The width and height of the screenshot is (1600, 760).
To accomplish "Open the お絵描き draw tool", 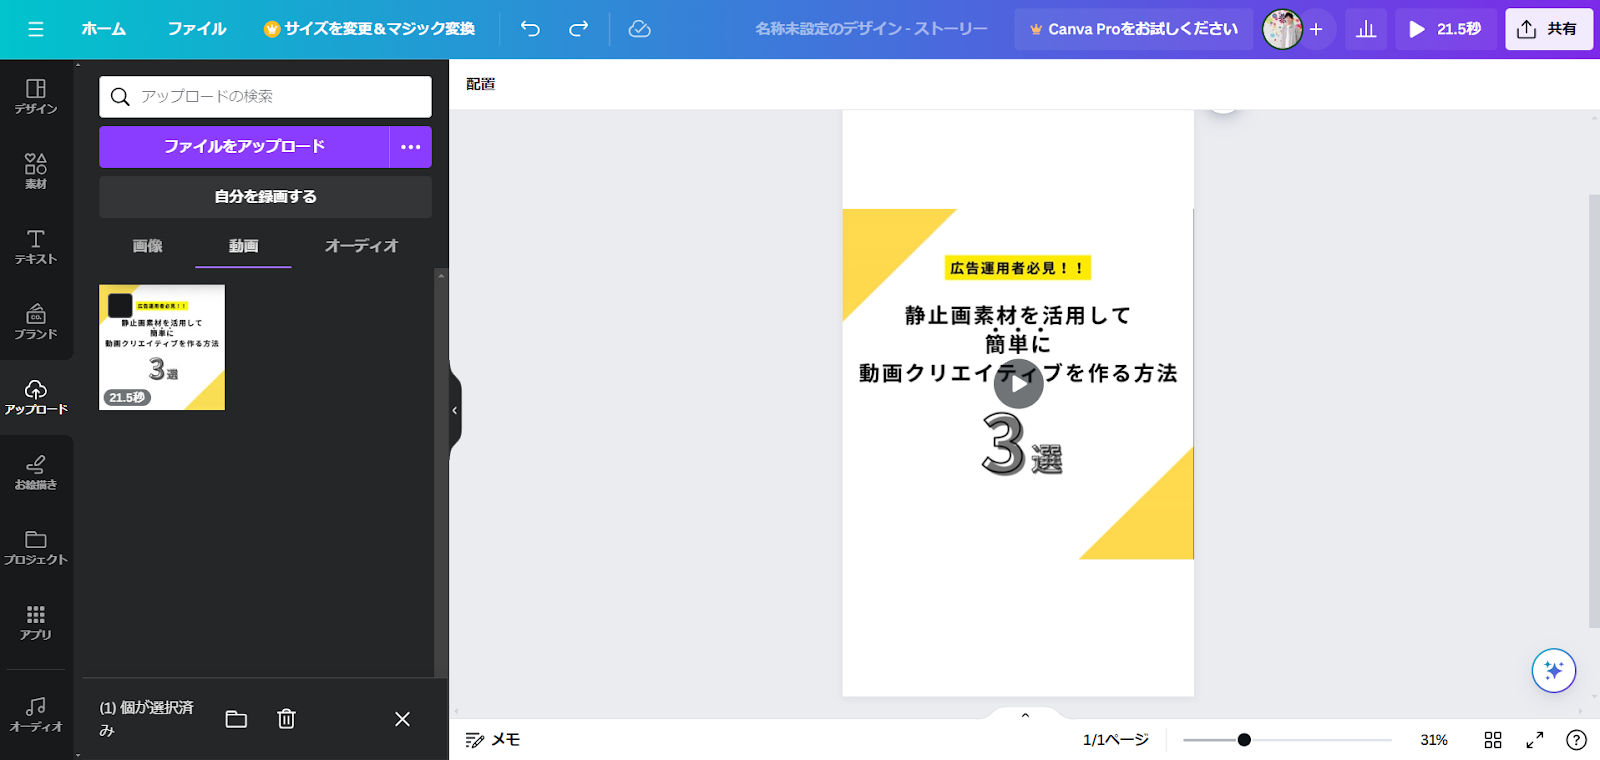I will tap(36, 472).
